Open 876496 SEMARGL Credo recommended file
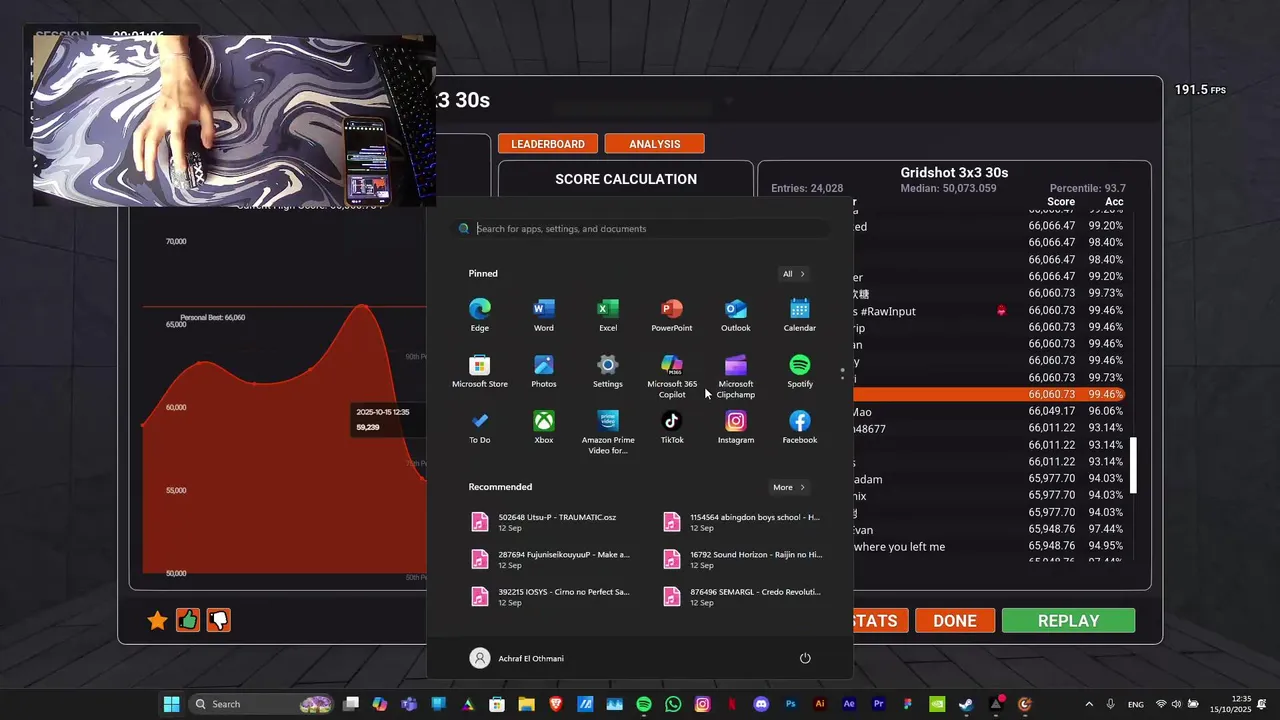1280x720 pixels. coord(742,597)
